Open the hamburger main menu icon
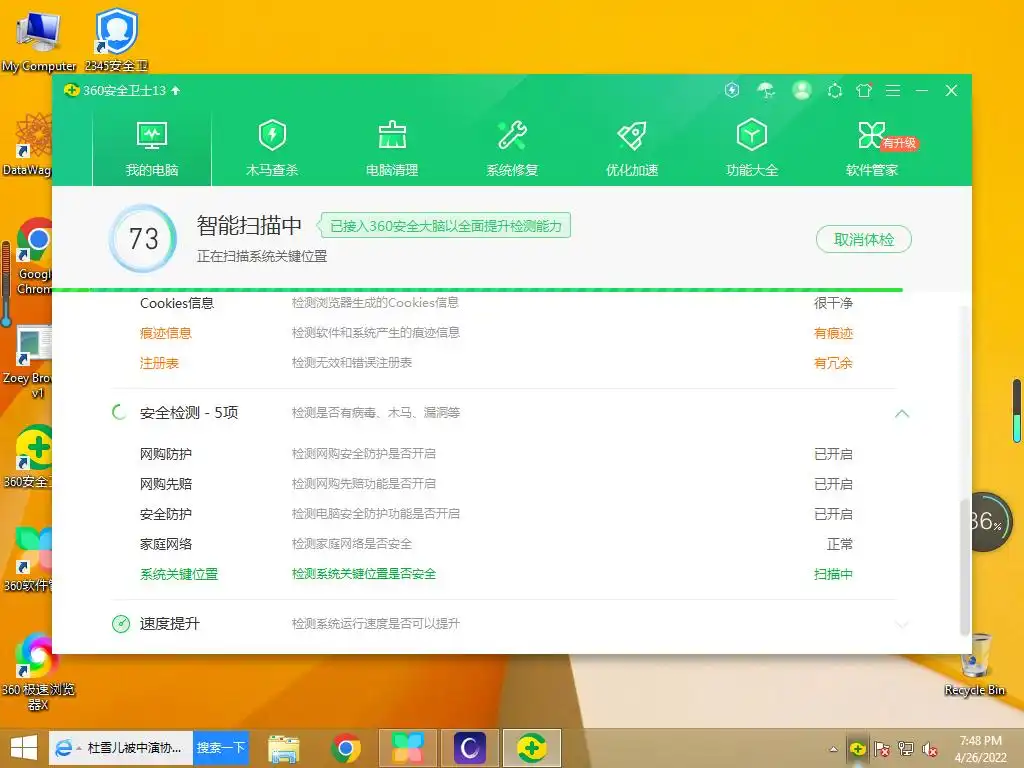This screenshot has width=1024, height=768. tap(893, 91)
